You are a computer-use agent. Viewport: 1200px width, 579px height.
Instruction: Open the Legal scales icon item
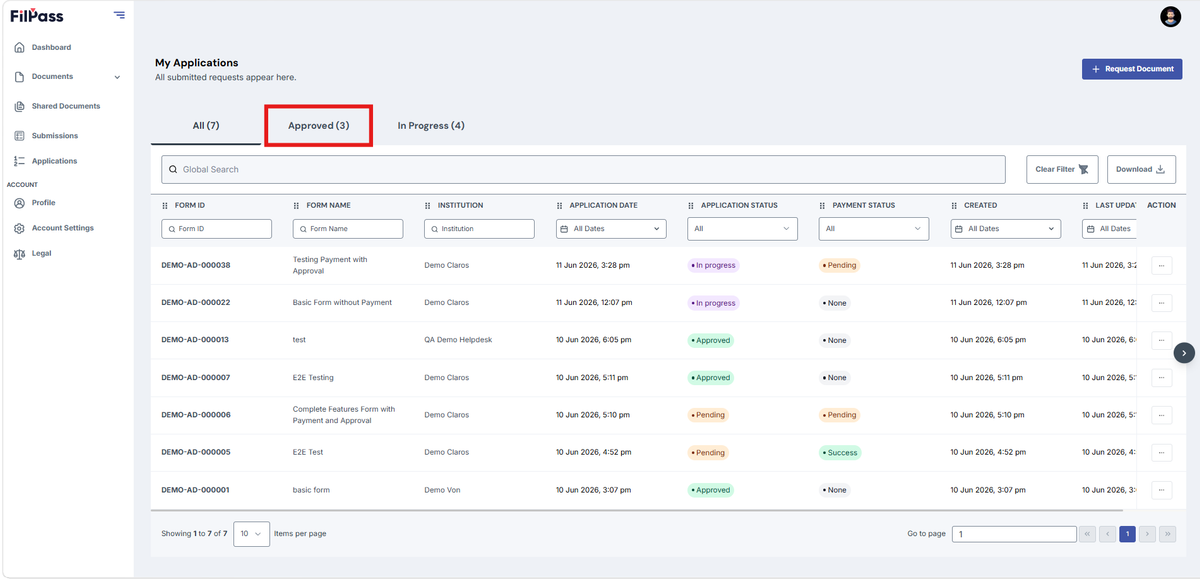pos(20,254)
